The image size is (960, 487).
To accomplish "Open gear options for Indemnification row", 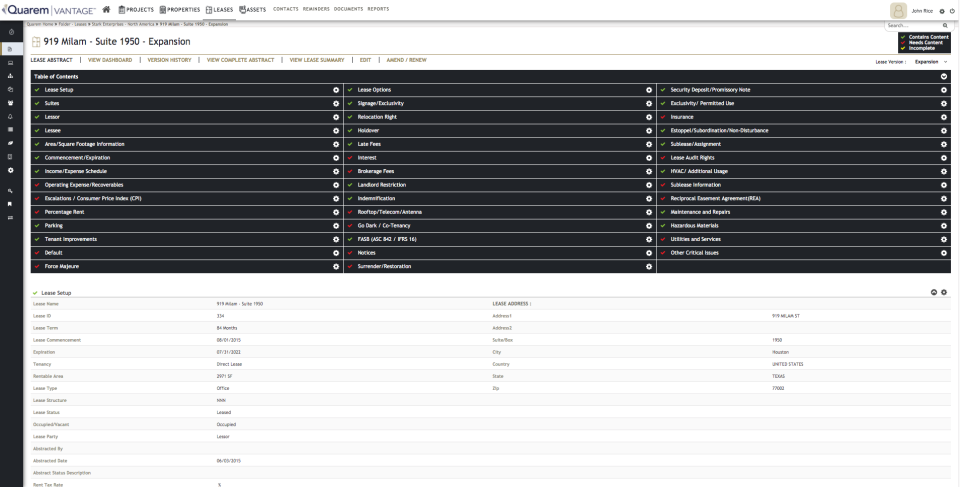I will pos(649,198).
